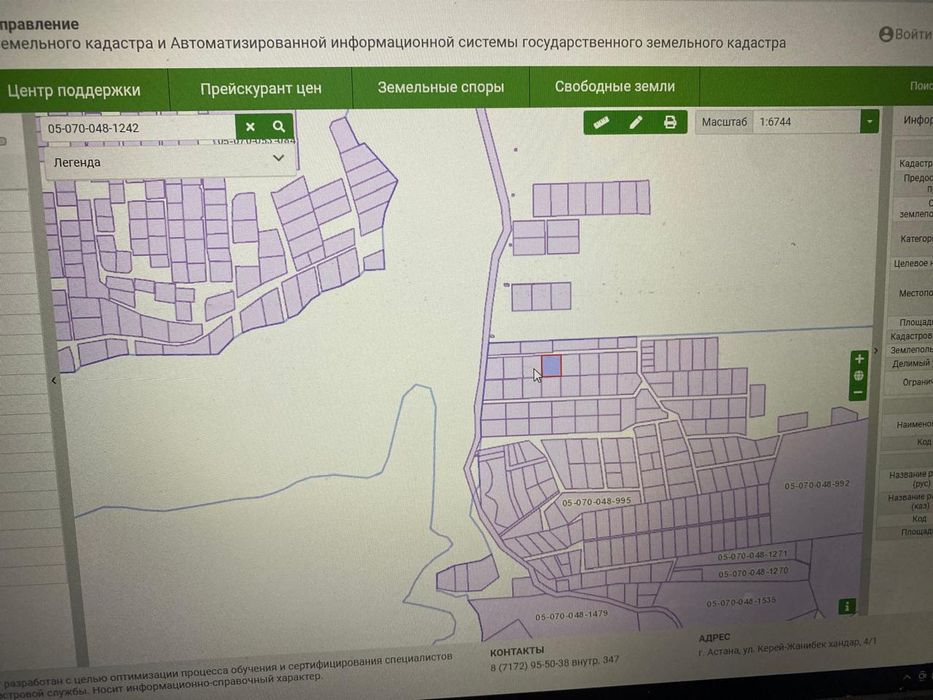This screenshot has height=700, width=933.
Task: Click parcel labeled 05-070-048-1535
Action: (x=741, y=602)
